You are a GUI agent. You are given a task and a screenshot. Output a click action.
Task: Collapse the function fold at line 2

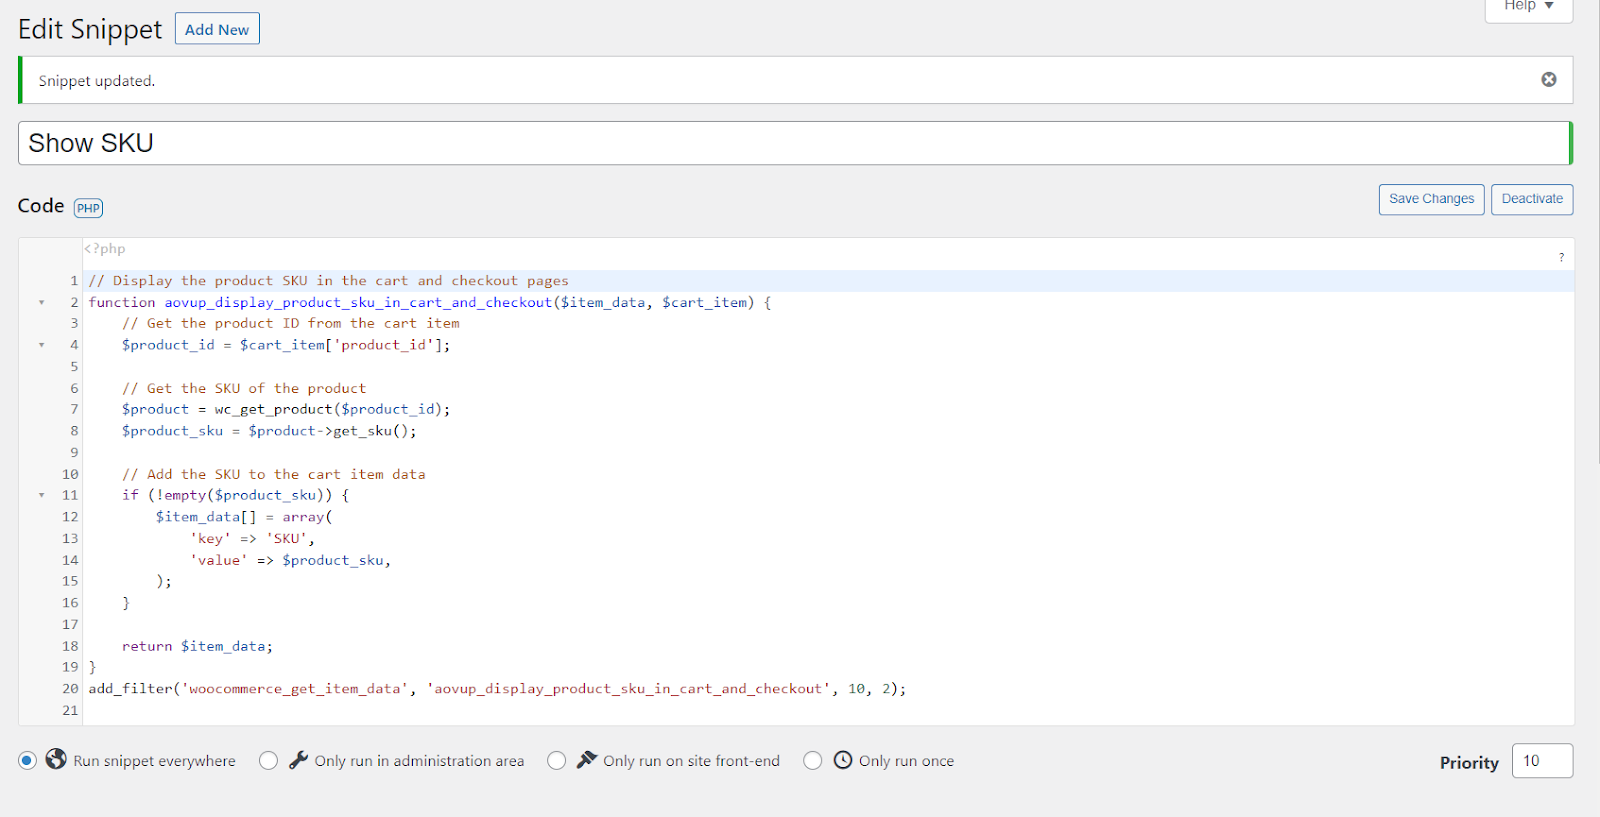41,302
